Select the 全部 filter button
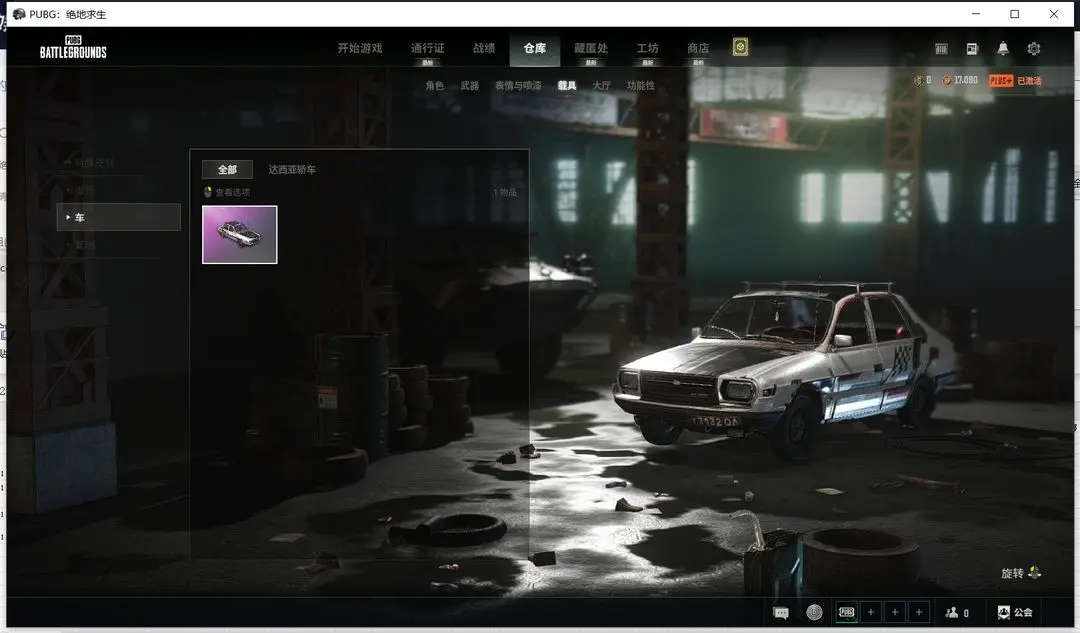 [x=227, y=169]
